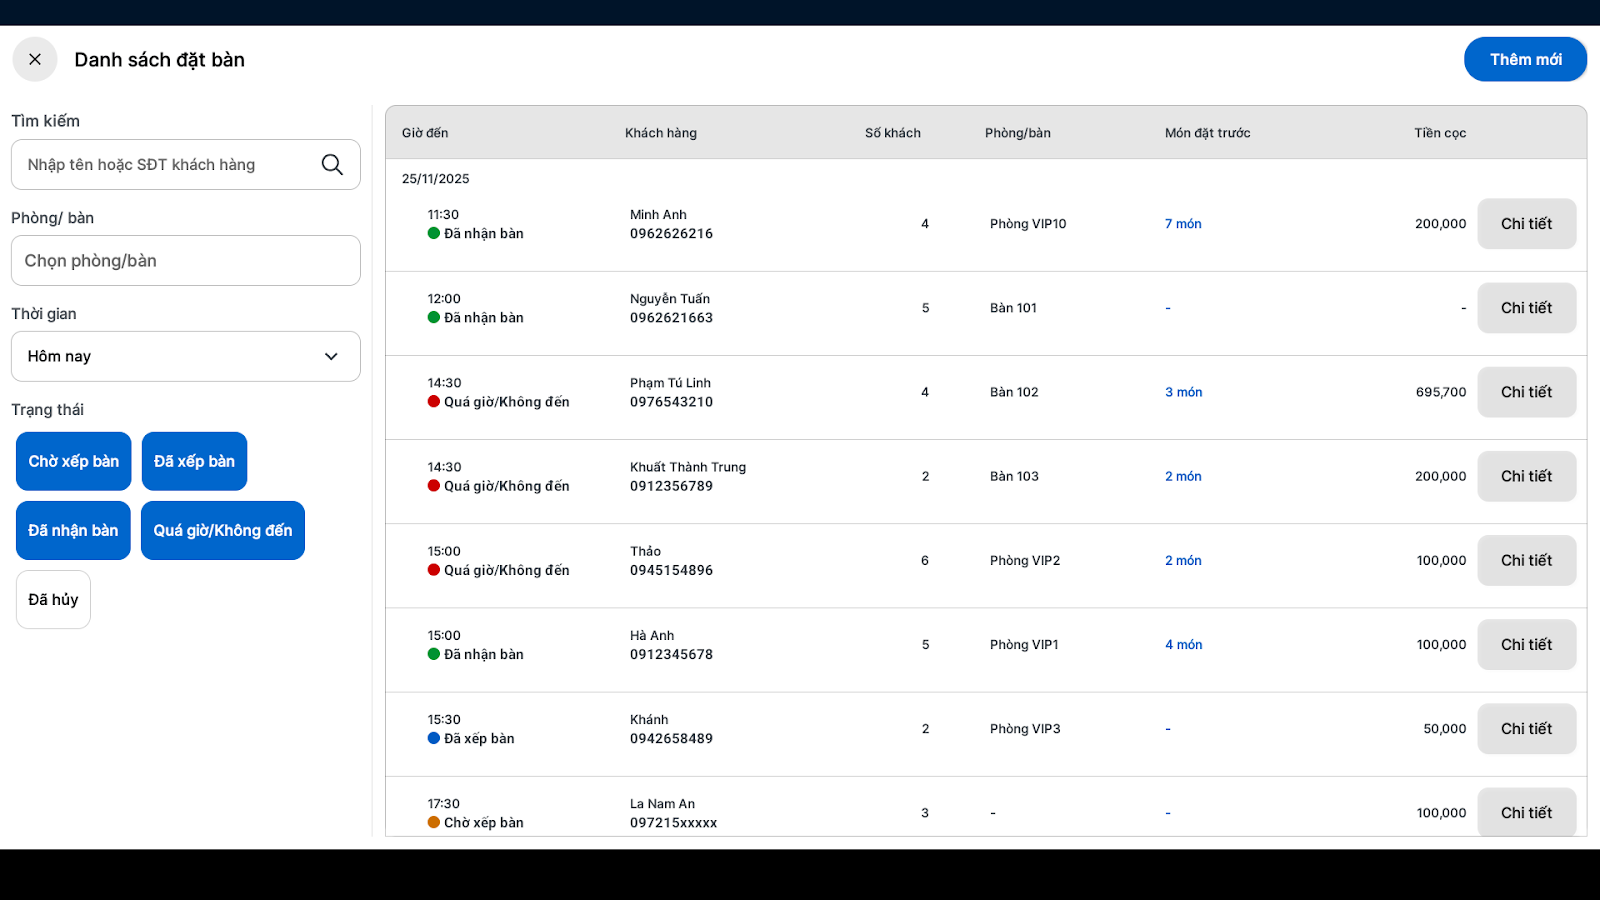Open the 3 món link for Phạm Tú Linh
The height and width of the screenshot is (900, 1600).
1183,392
